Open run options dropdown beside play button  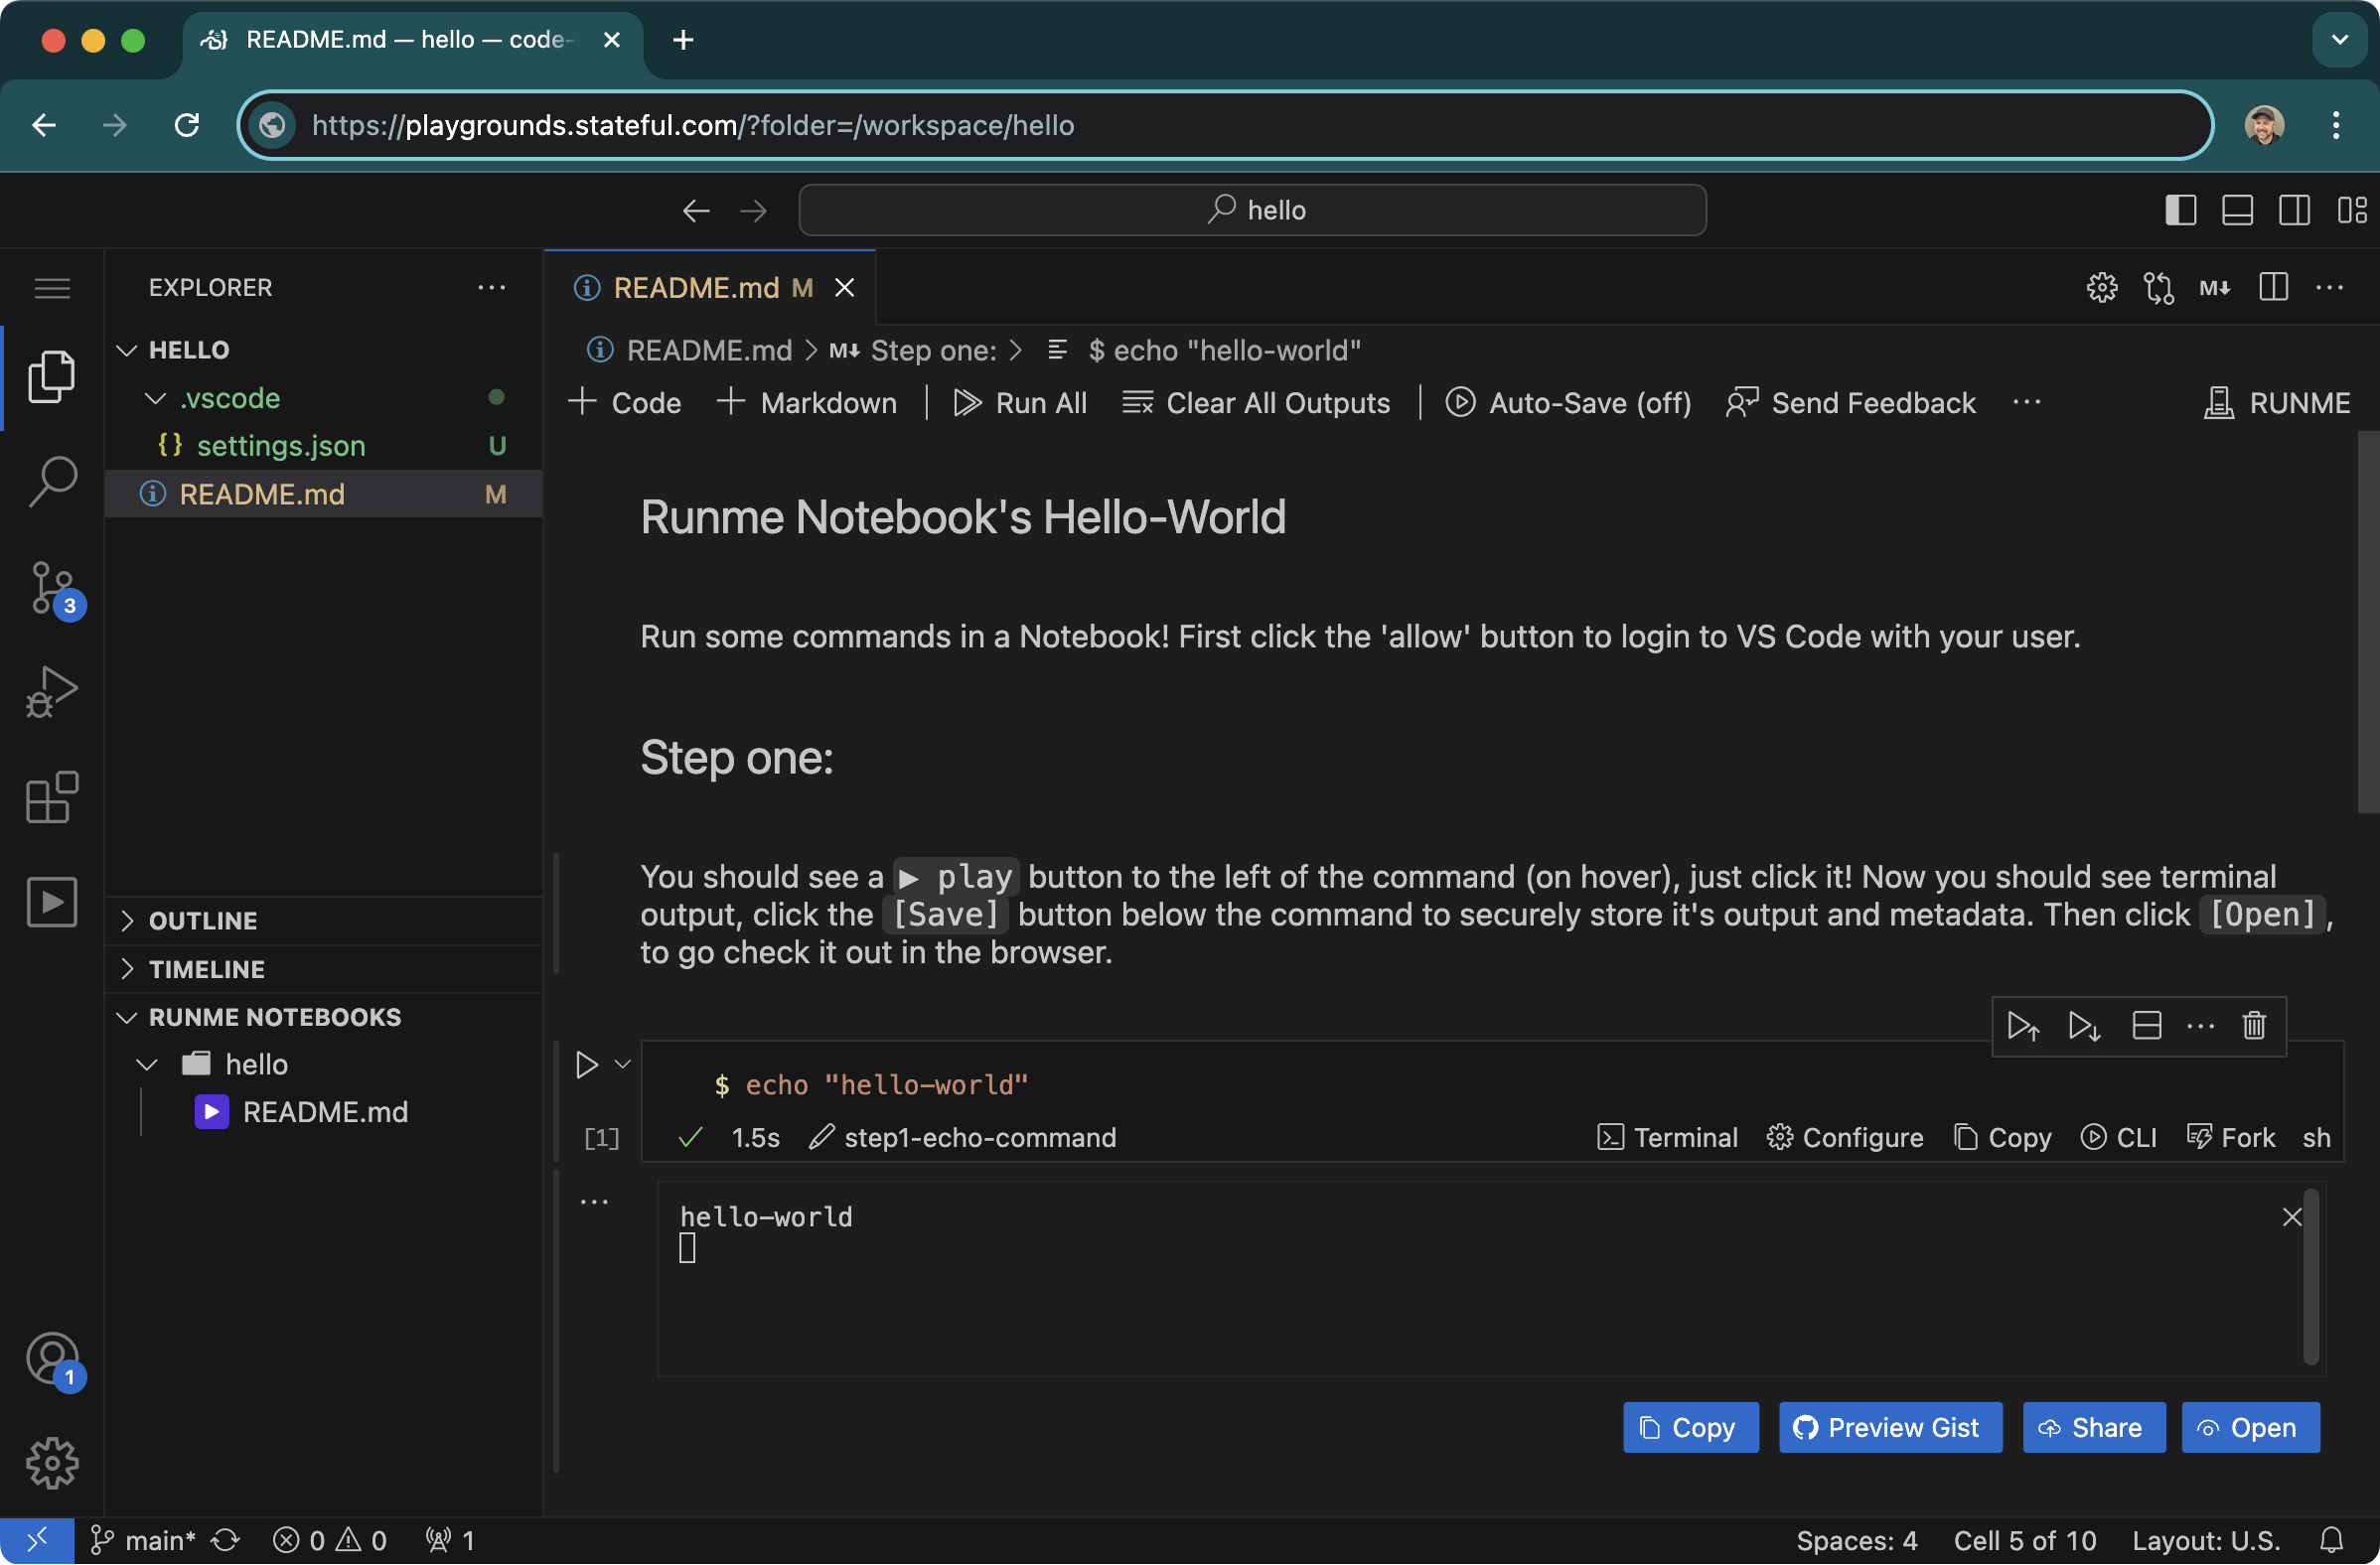623,1065
